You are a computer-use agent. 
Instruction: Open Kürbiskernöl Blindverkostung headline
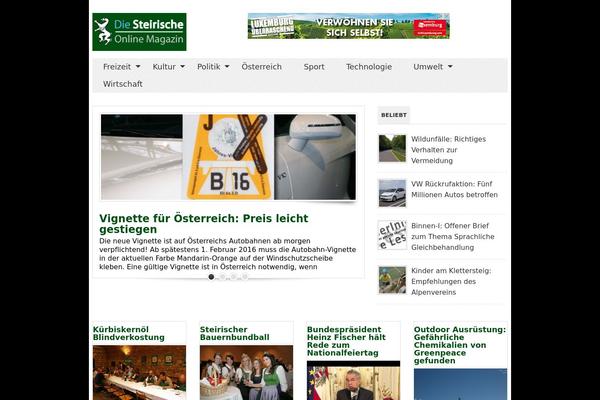129,333
